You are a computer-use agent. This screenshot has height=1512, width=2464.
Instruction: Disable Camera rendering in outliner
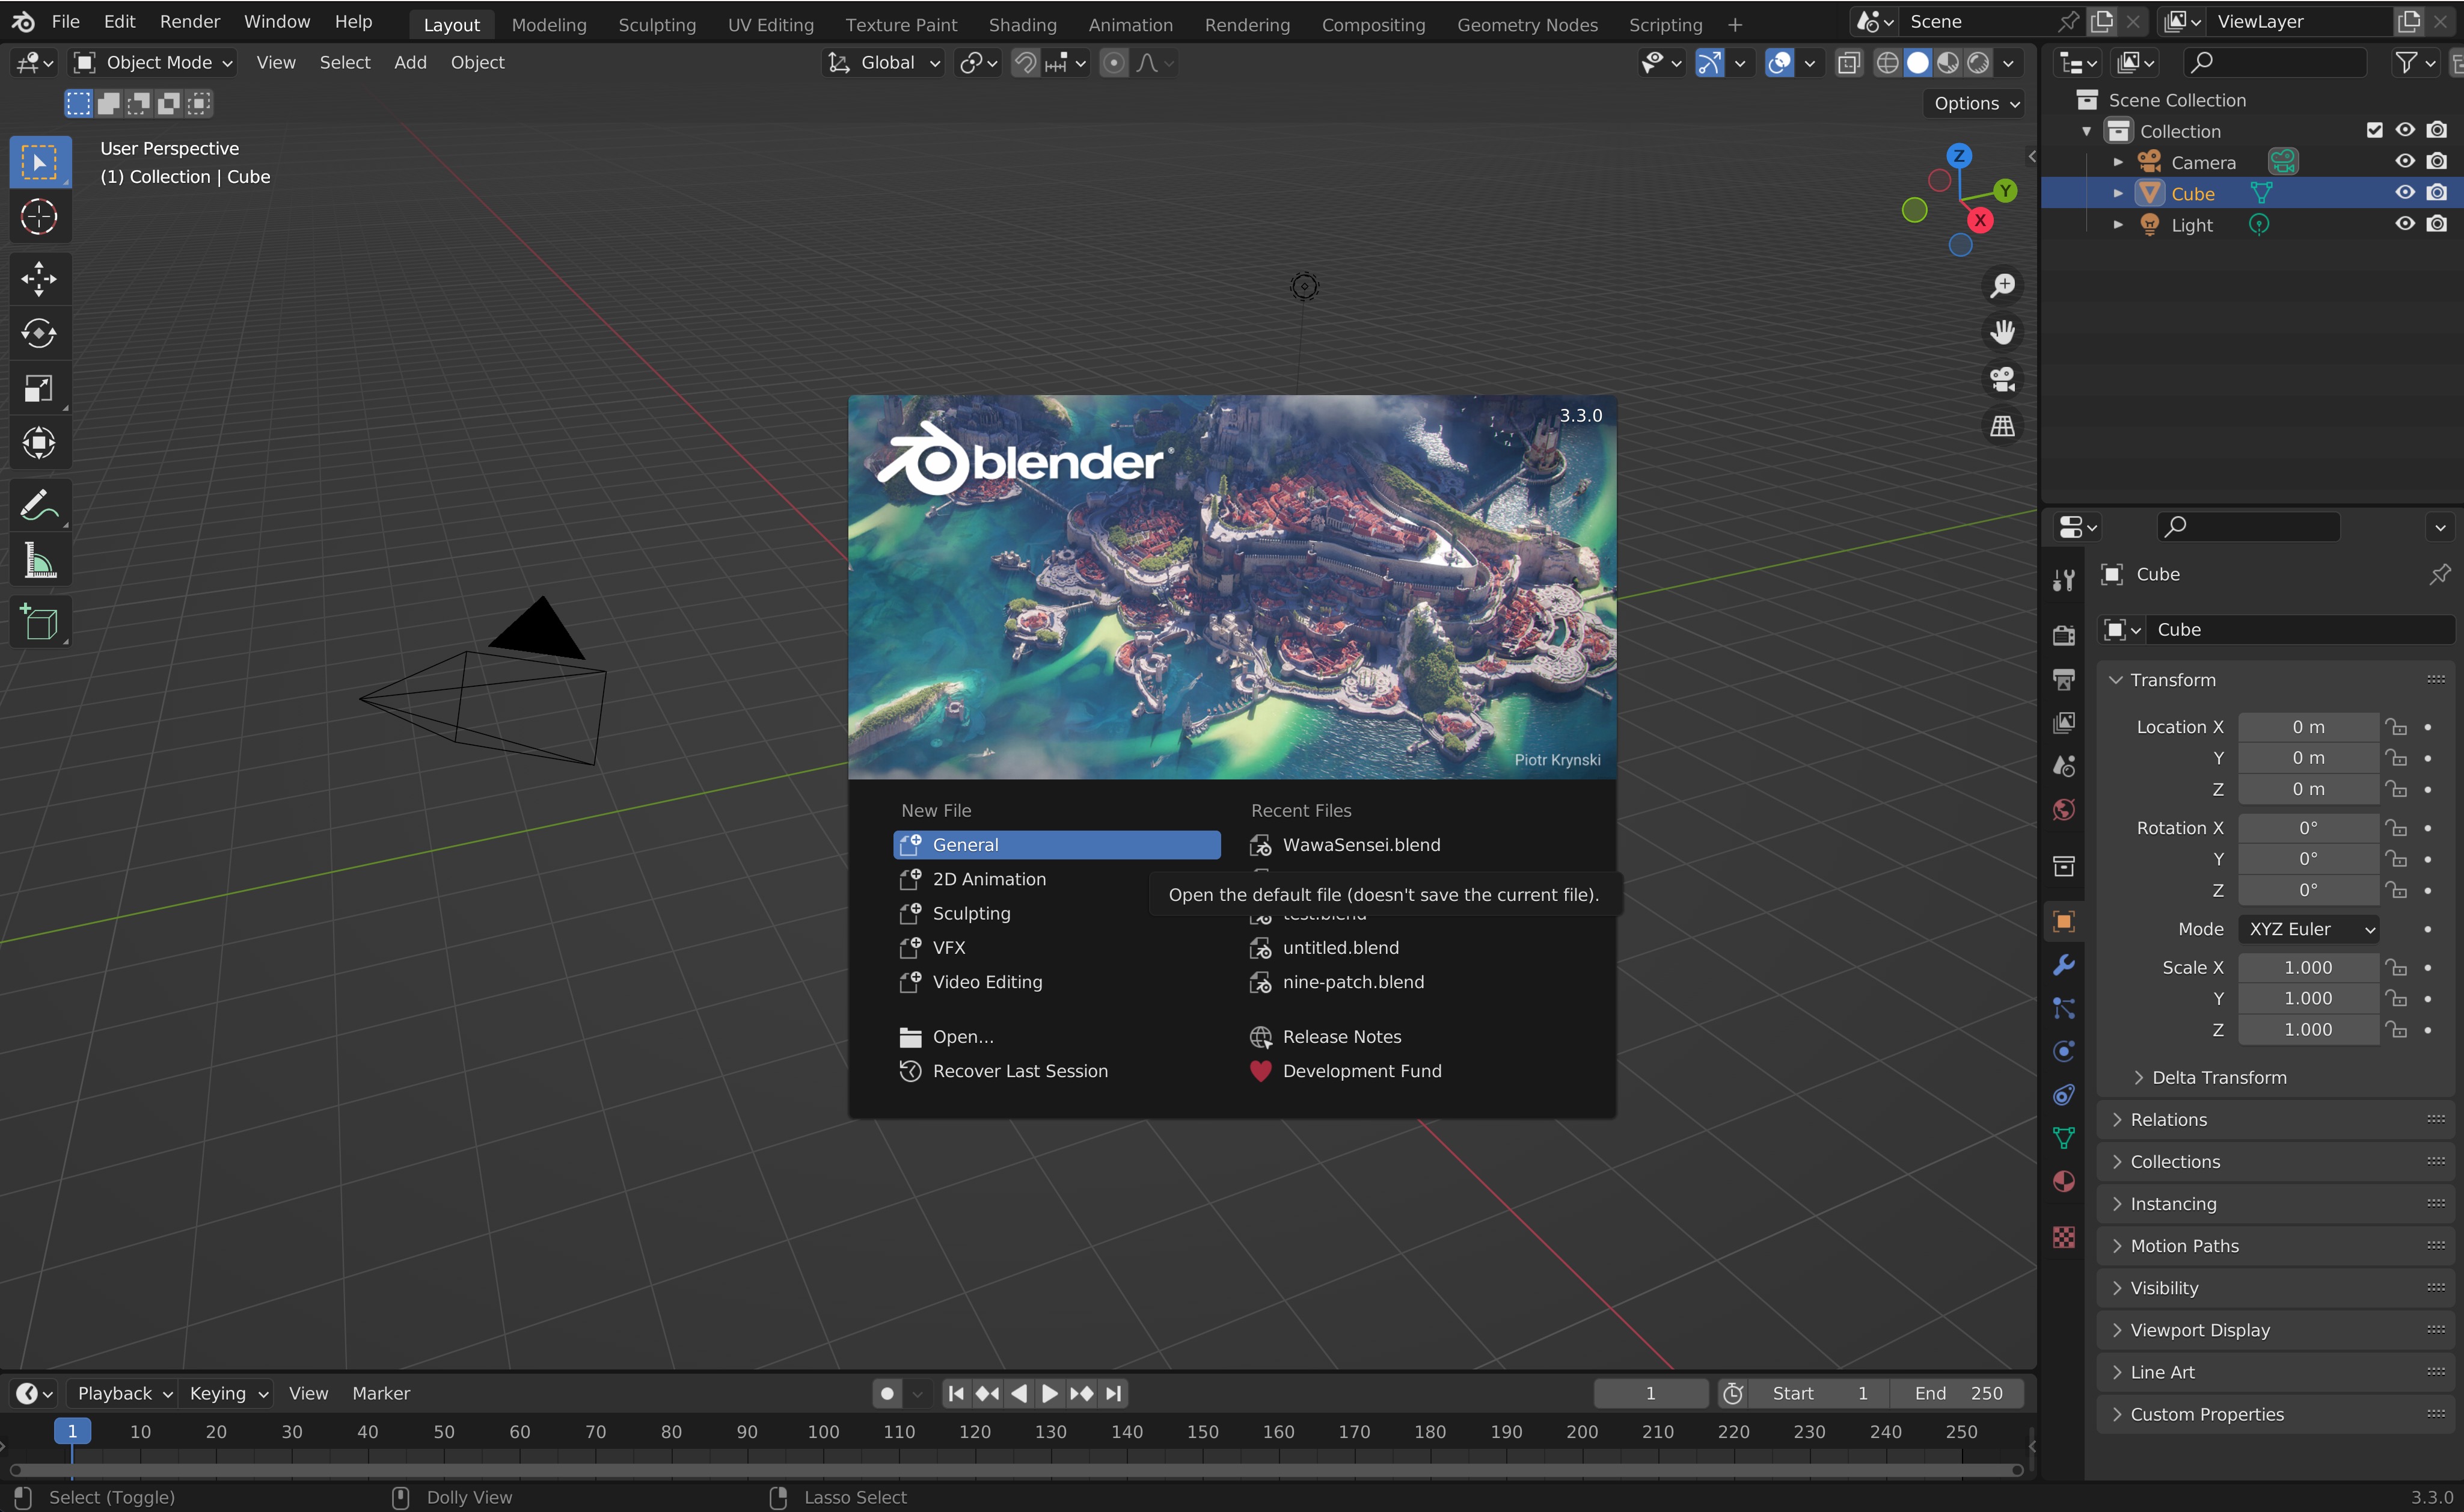pos(2437,161)
